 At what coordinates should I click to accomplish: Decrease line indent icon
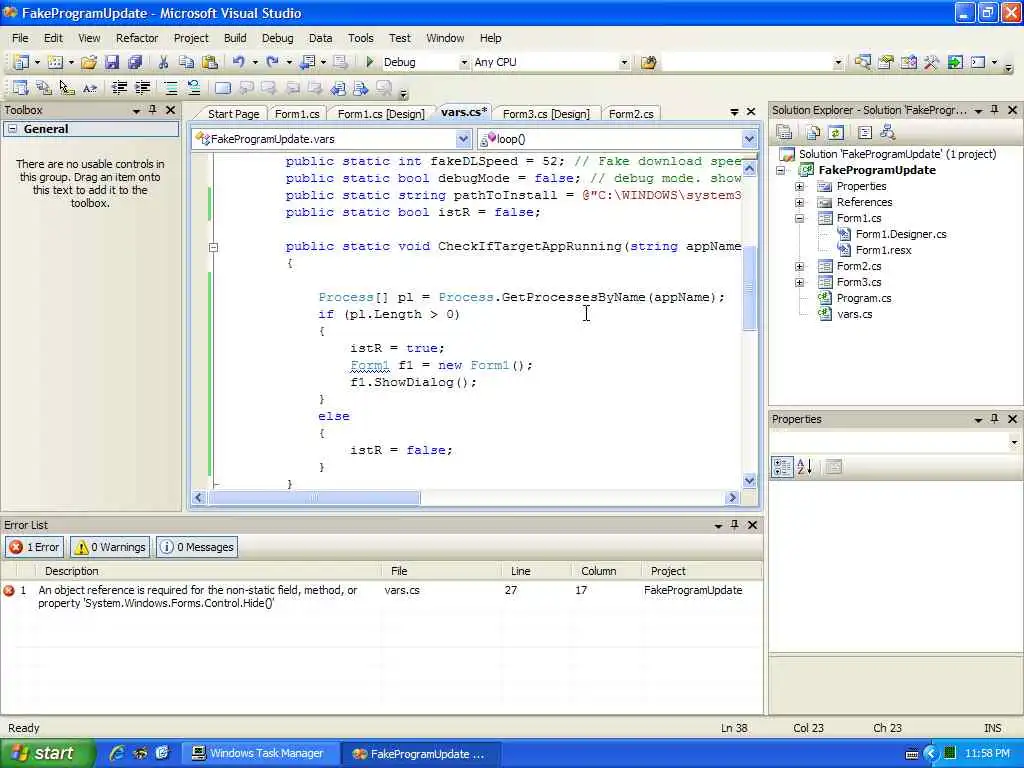pos(119,88)
